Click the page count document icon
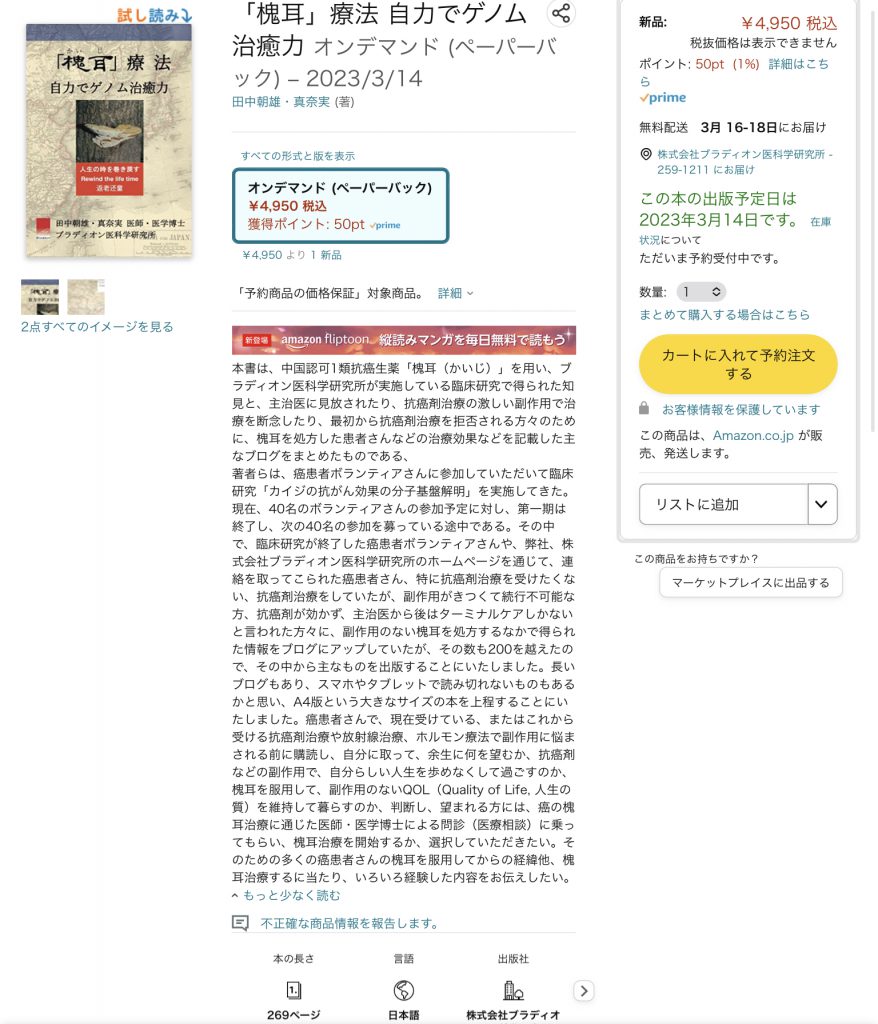878x1024 pixels. [293, 990]
